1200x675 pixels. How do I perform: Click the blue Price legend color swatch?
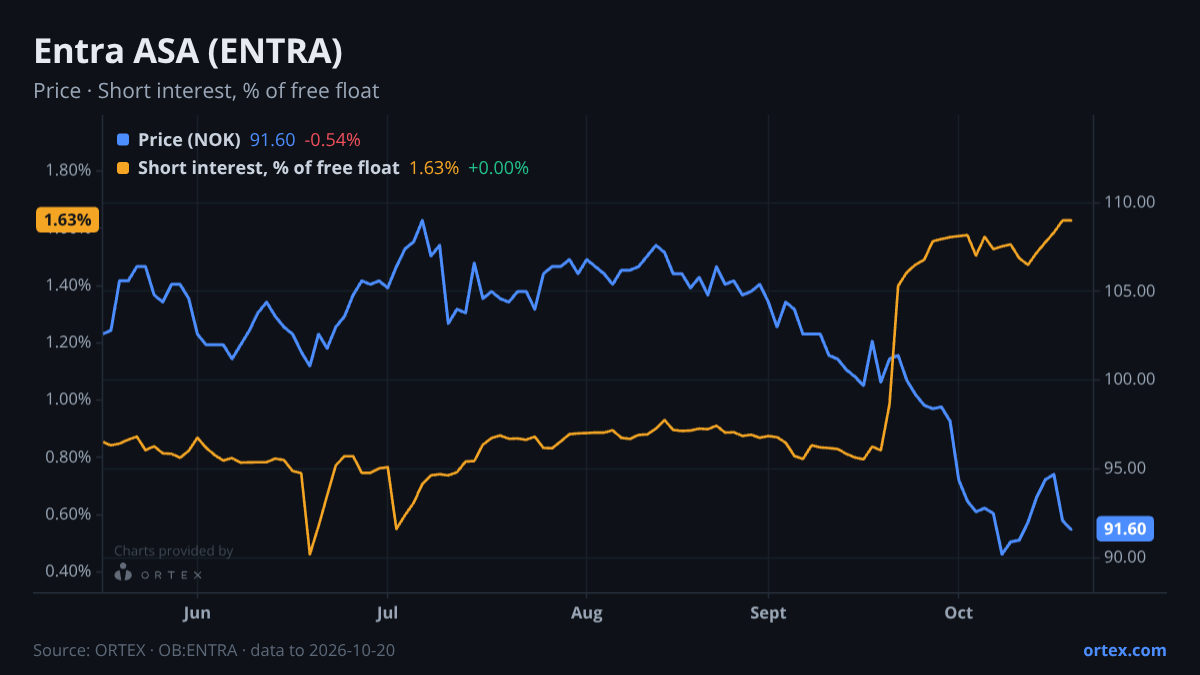click(123, 140)
